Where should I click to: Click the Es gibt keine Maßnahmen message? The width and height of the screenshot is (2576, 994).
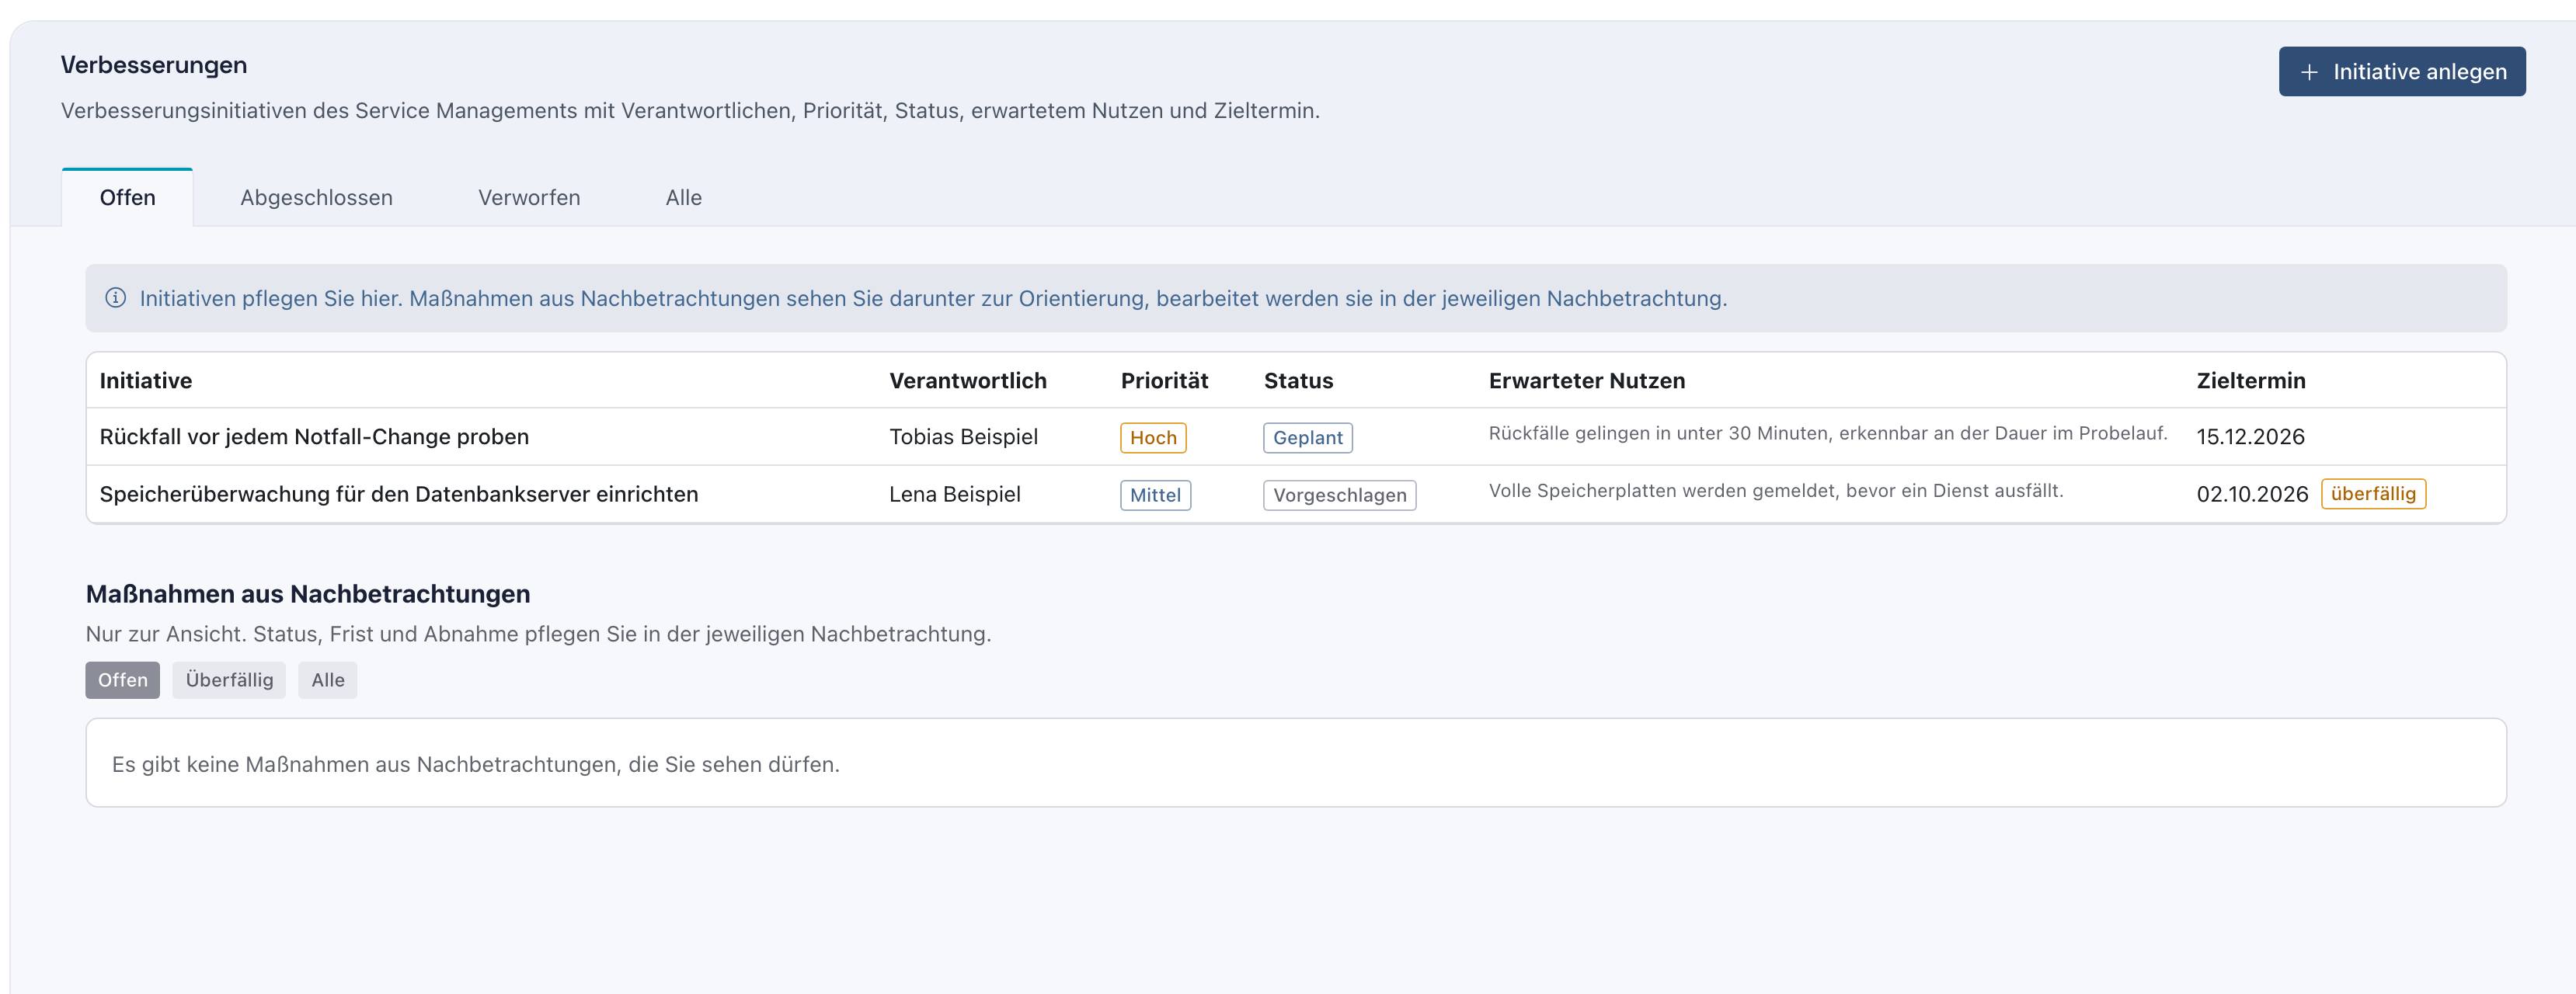click(x=476, y=764)
